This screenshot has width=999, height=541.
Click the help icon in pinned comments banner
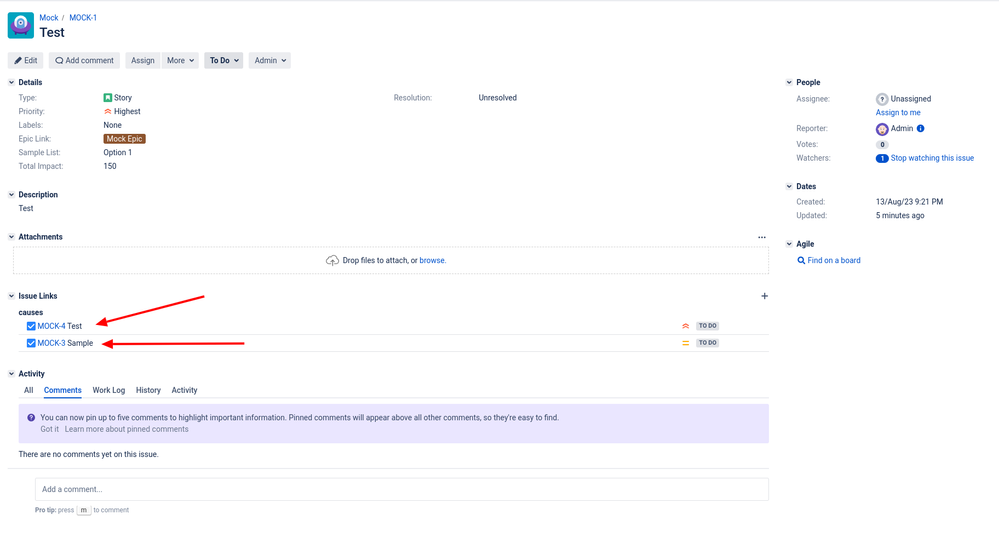point(31,418)
